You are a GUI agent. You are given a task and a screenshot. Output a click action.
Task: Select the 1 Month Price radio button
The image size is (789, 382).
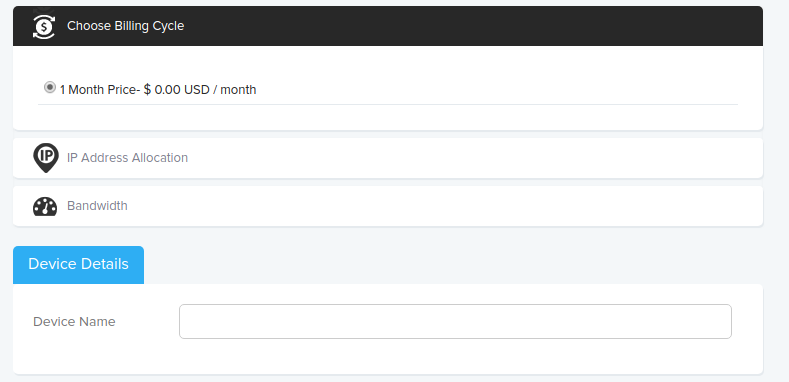coord(49,88)
